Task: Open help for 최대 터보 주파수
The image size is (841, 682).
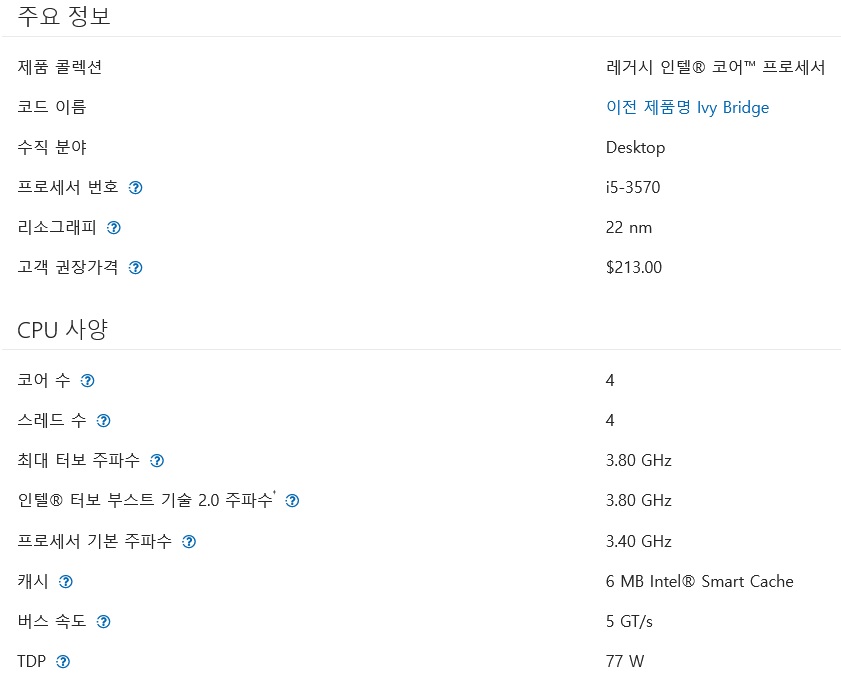Action: coord(157,461)
